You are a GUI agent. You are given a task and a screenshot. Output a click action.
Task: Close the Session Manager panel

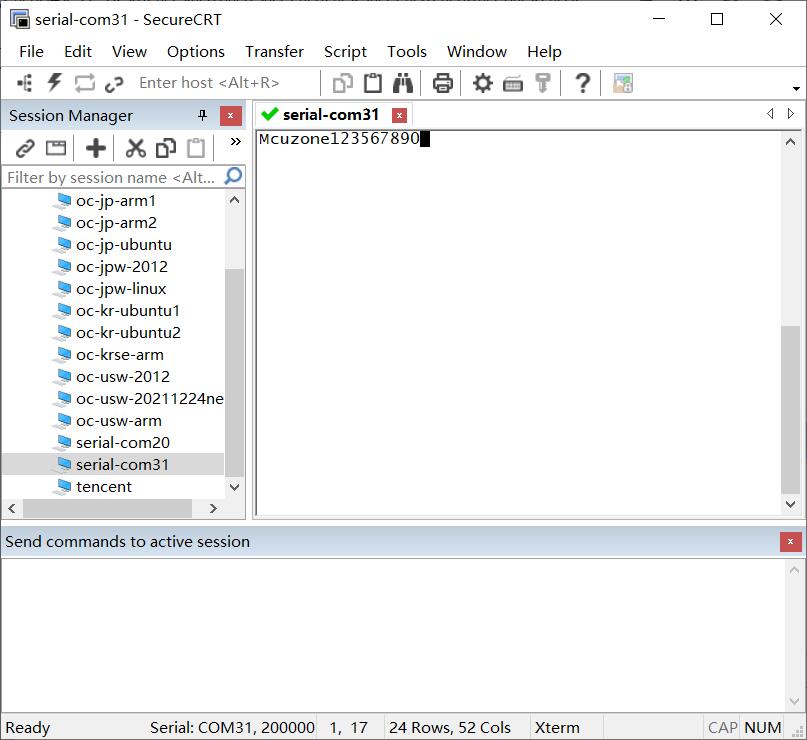coord(231,116)
